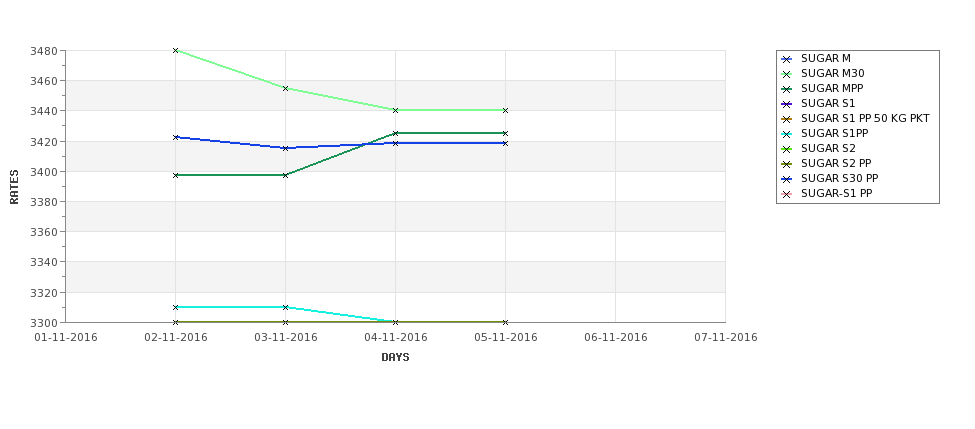Click the blue line point on 02-11-2016
This screenshot has width=975, height=429.
click(175, 137)
